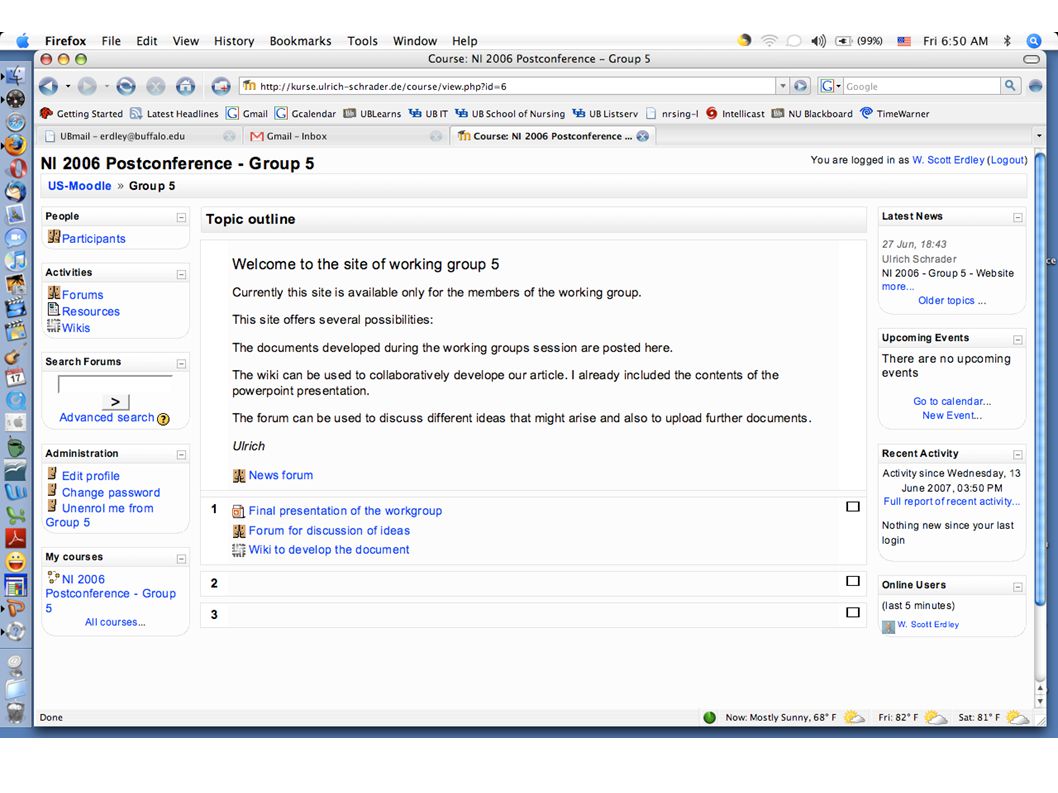Click the Forums icon in Activities block
This screenshot has height=793, width=1058.
click(x=54, y=293)
